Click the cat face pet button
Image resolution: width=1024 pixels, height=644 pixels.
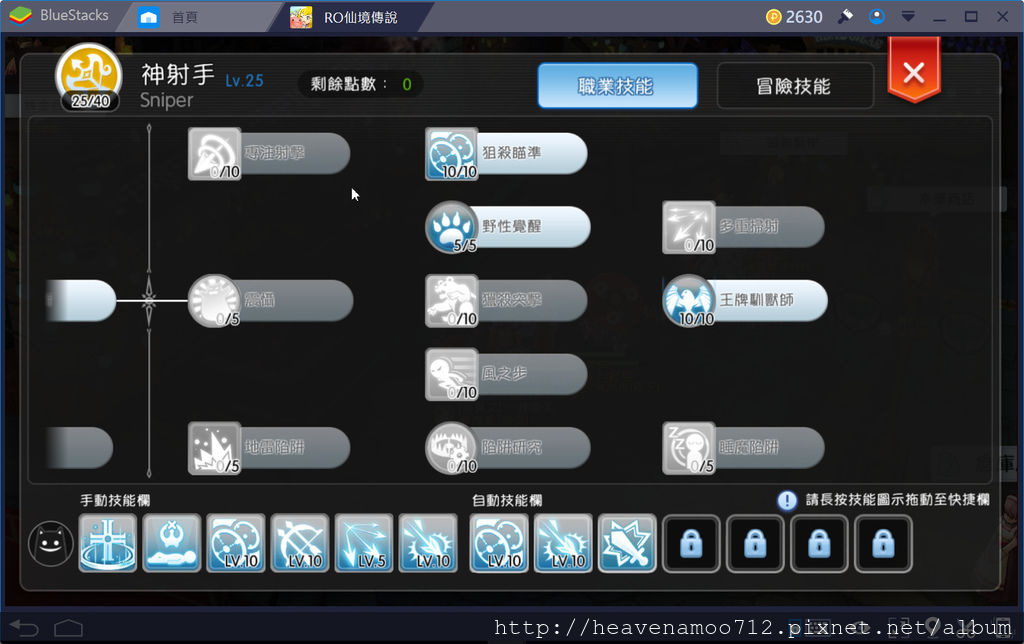(51, 543)
